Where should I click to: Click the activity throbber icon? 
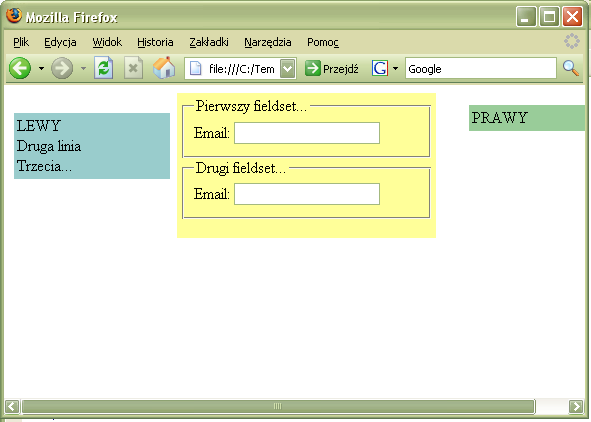click(x=572, y=41)
